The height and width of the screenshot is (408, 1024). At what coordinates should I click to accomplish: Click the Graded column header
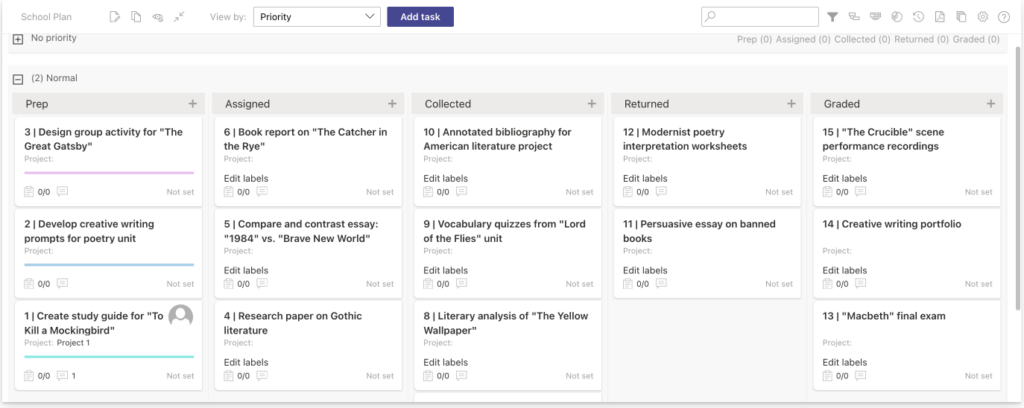[x=907, y=103]
